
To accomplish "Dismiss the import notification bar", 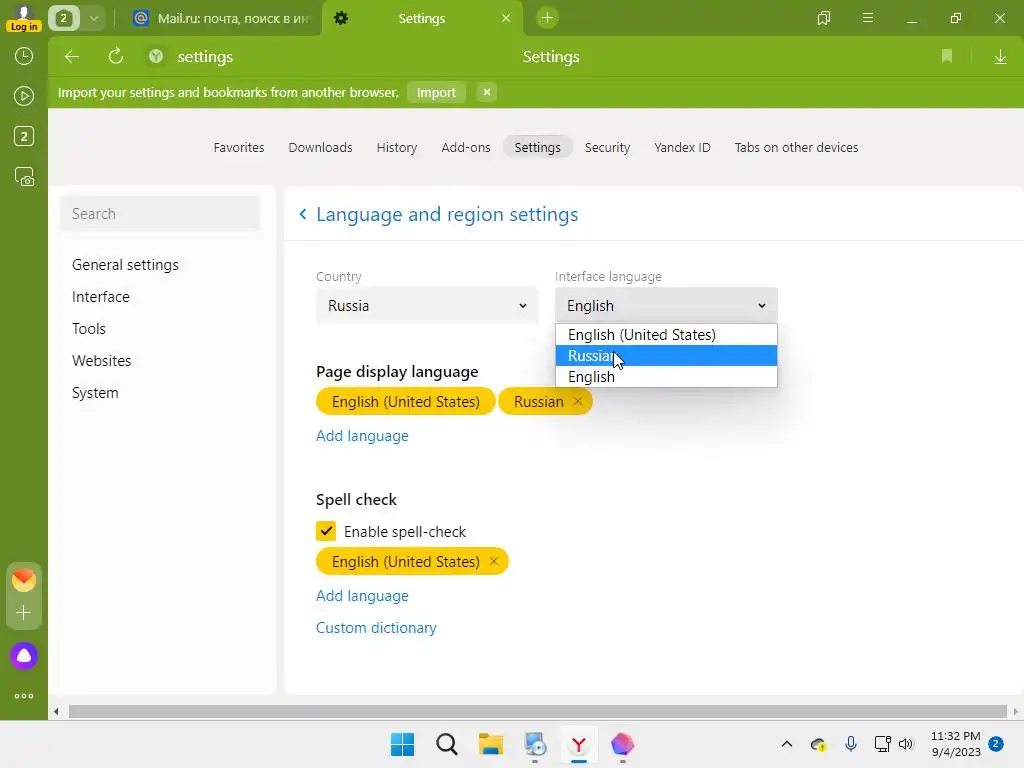I will pyautogui.click(x=487, y=92).
